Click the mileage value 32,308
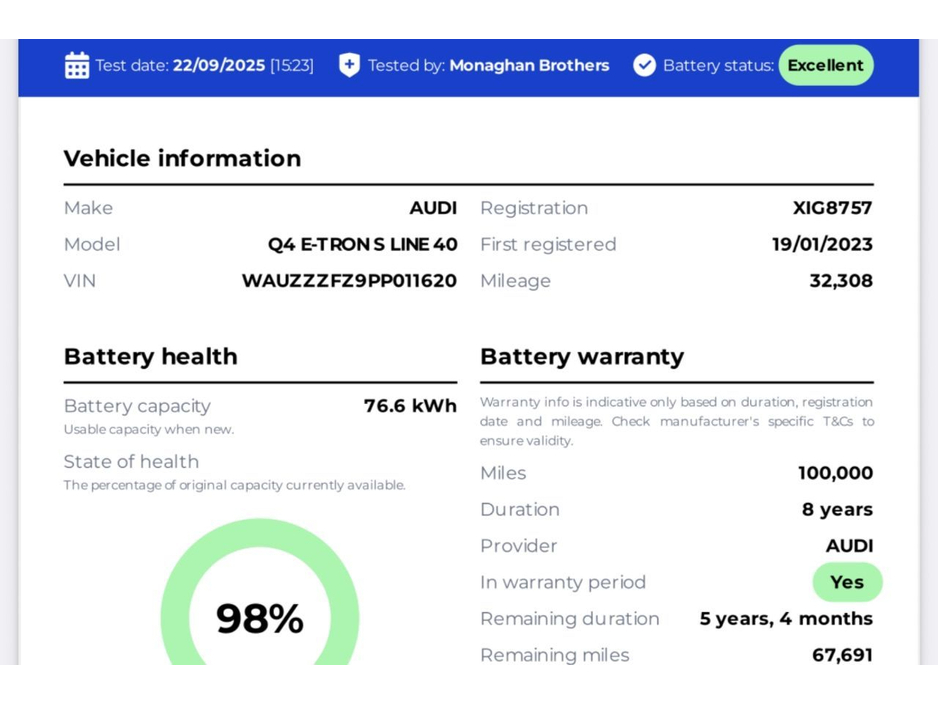The height and width of the screenshot is (704, 938). [841, 281]
